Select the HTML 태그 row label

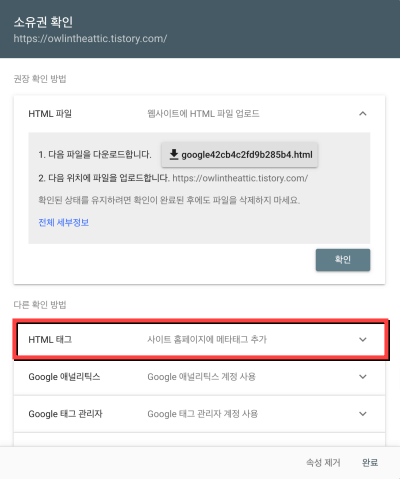[x=50, y=340]
